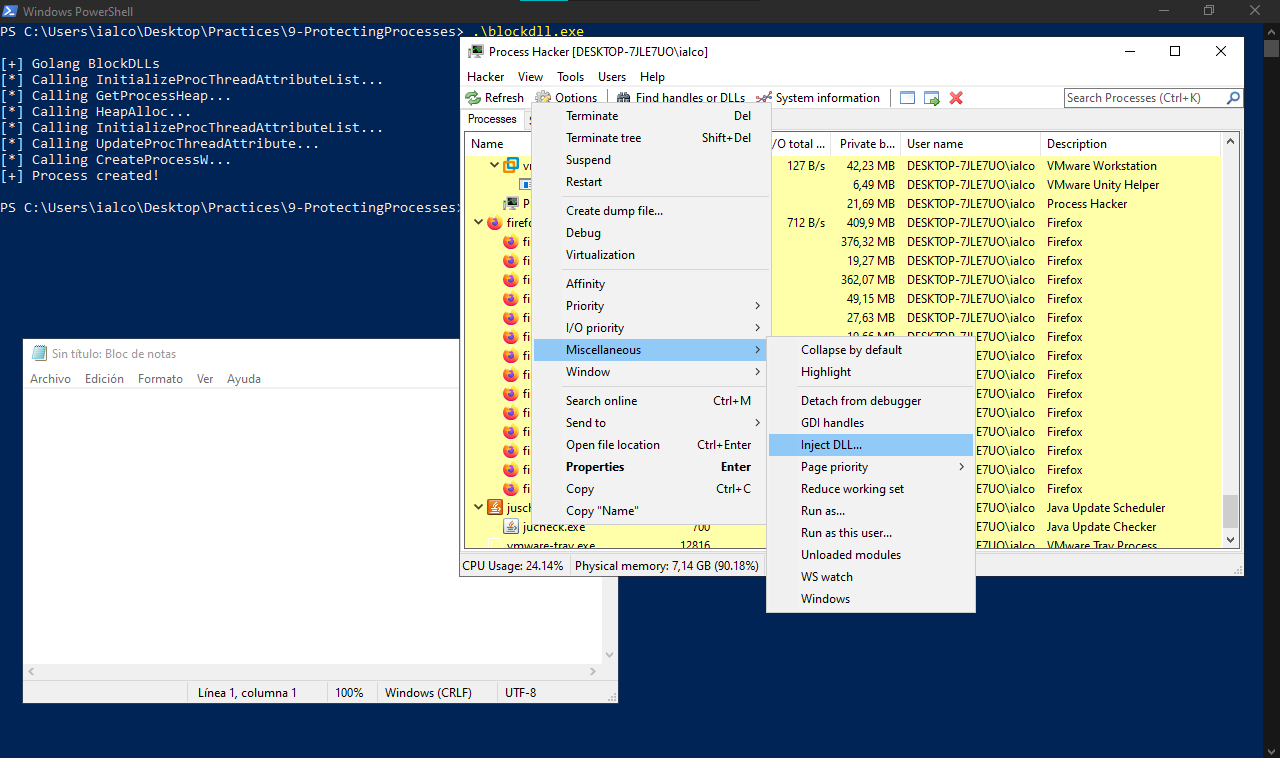Click the Notepad title bar icon
The height and width of the screenshot is (758, 1280).
pos(39,353)
